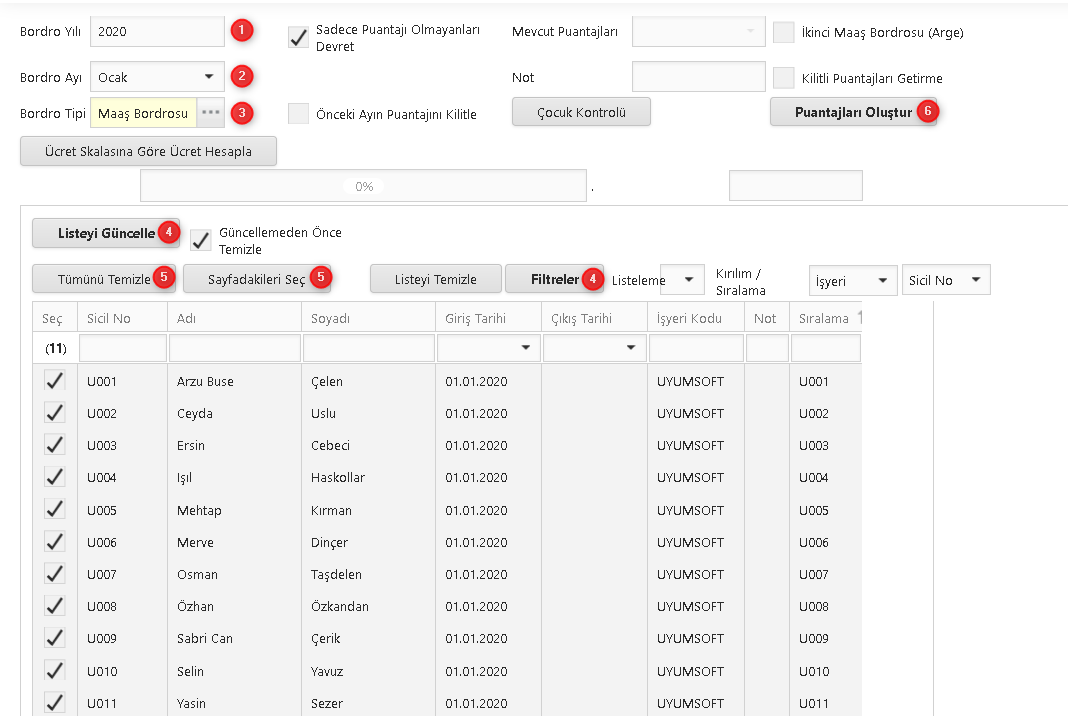Open the İşyeri sorting dropdown

pos(852,280)
